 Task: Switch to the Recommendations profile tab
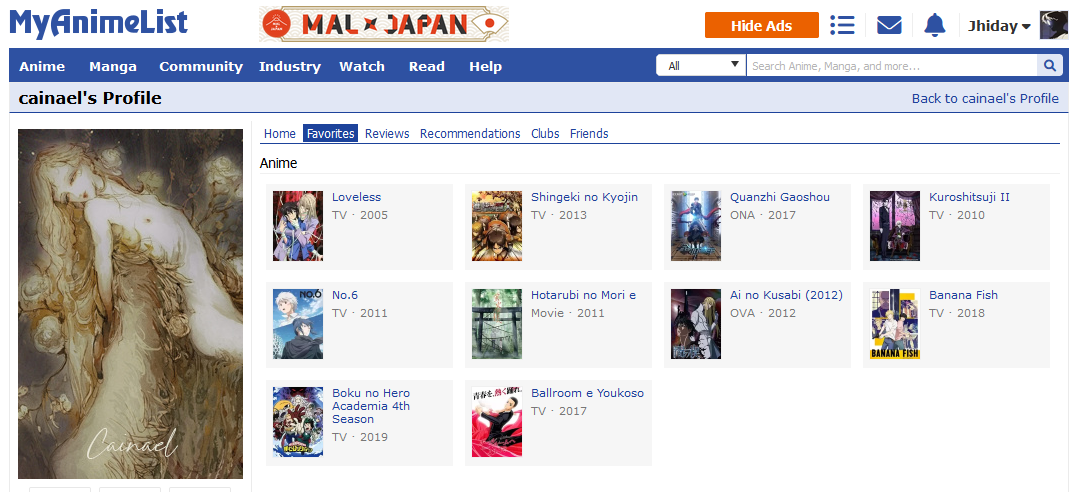470,133
